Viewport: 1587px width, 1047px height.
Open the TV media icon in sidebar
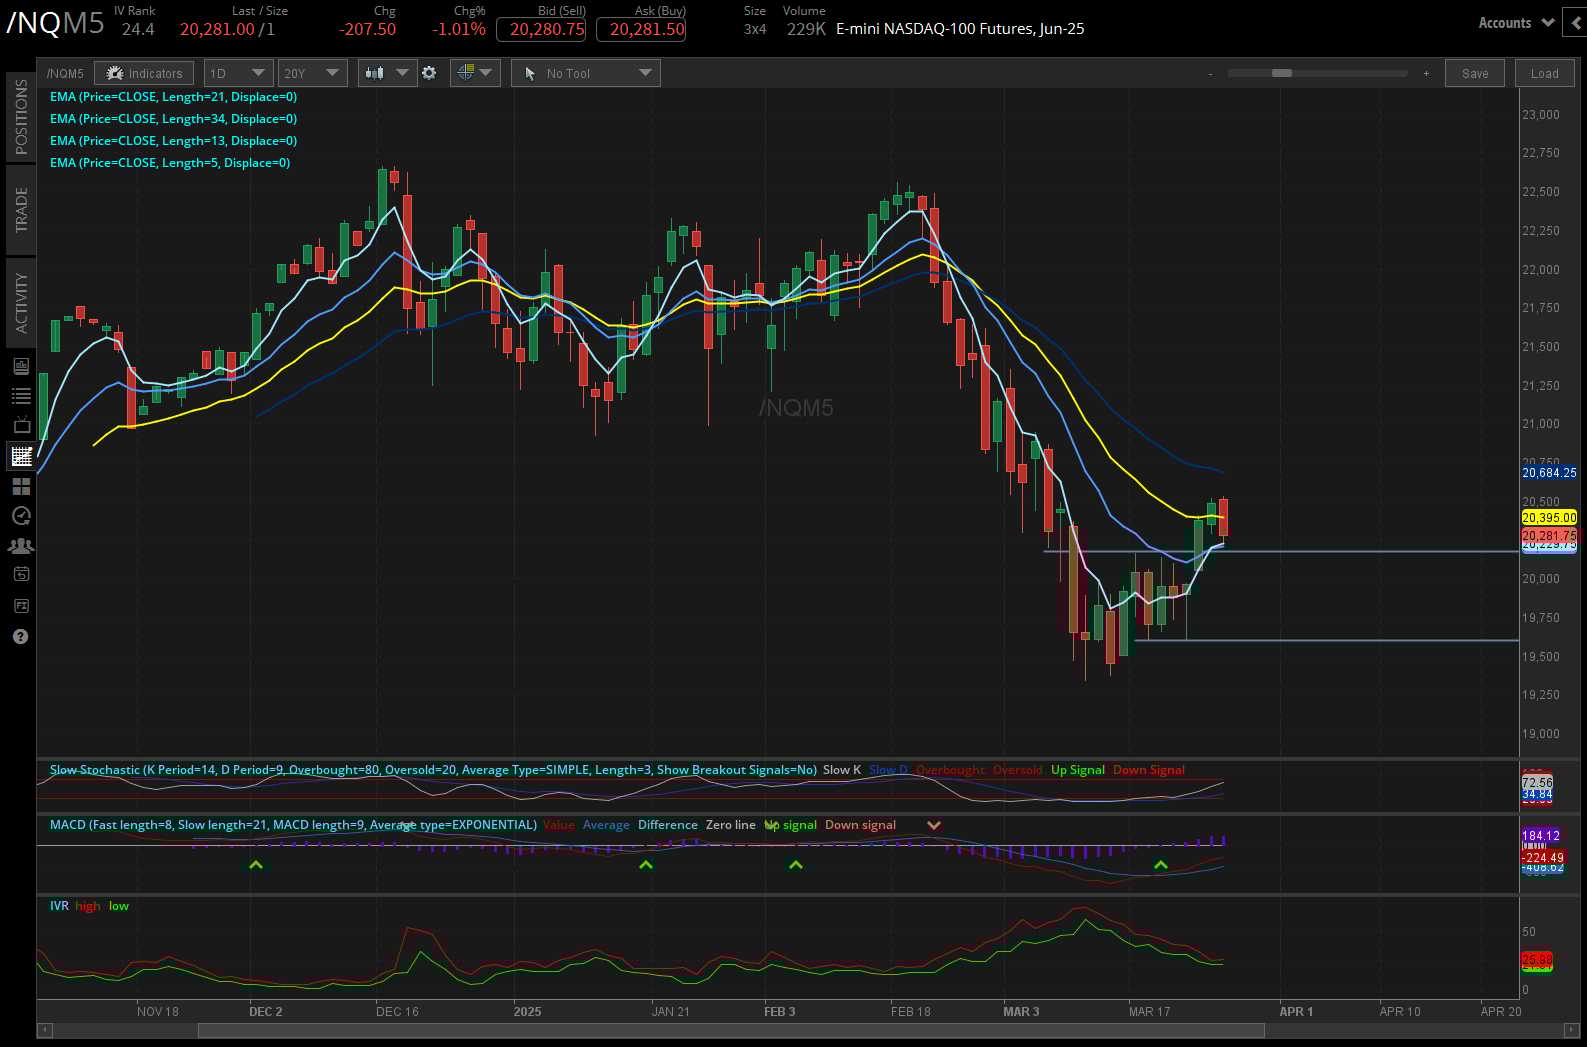pyautogui.click(x=21, y=426)
